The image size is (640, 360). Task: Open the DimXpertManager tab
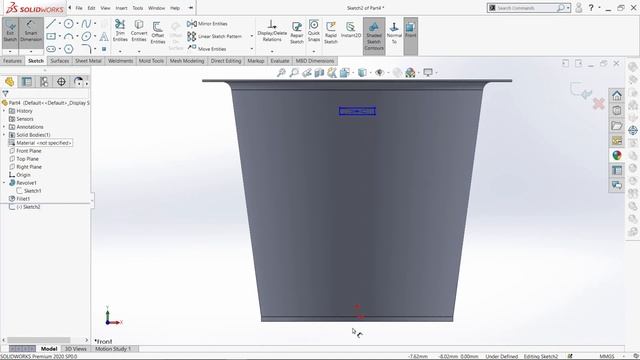tap(61, 82)
